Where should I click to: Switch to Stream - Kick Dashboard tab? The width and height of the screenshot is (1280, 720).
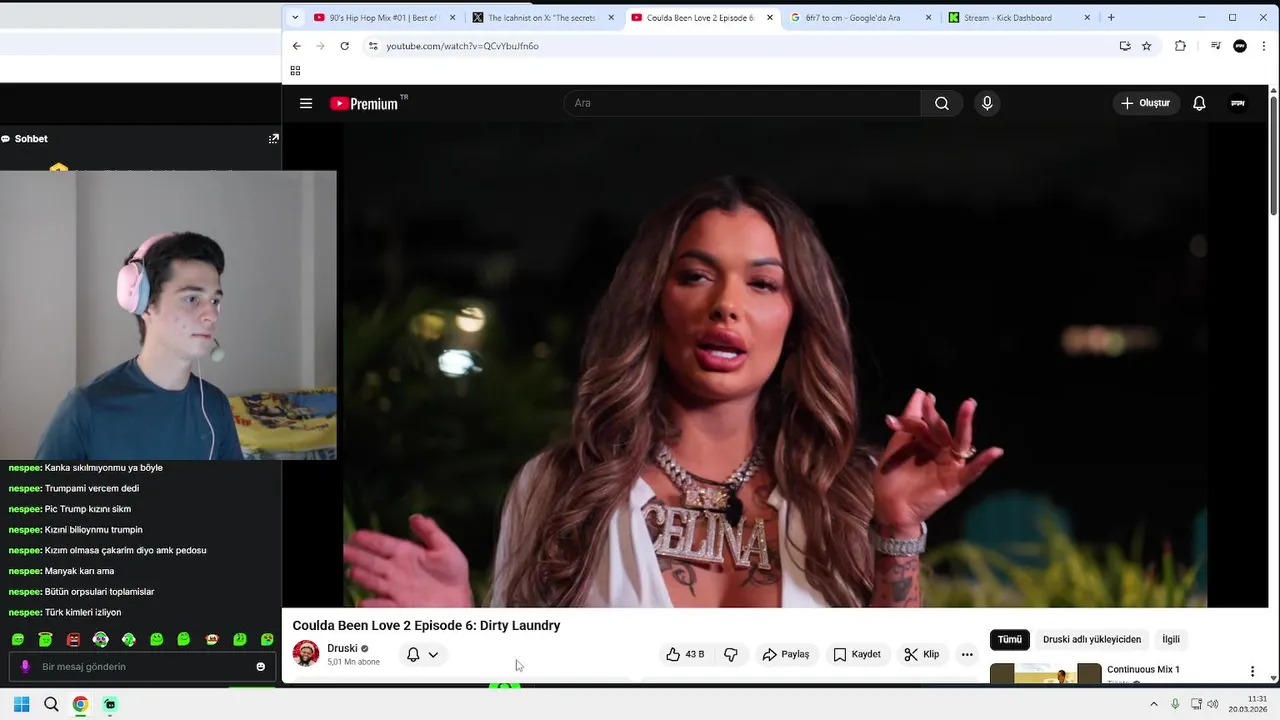tap(1020, 17)
